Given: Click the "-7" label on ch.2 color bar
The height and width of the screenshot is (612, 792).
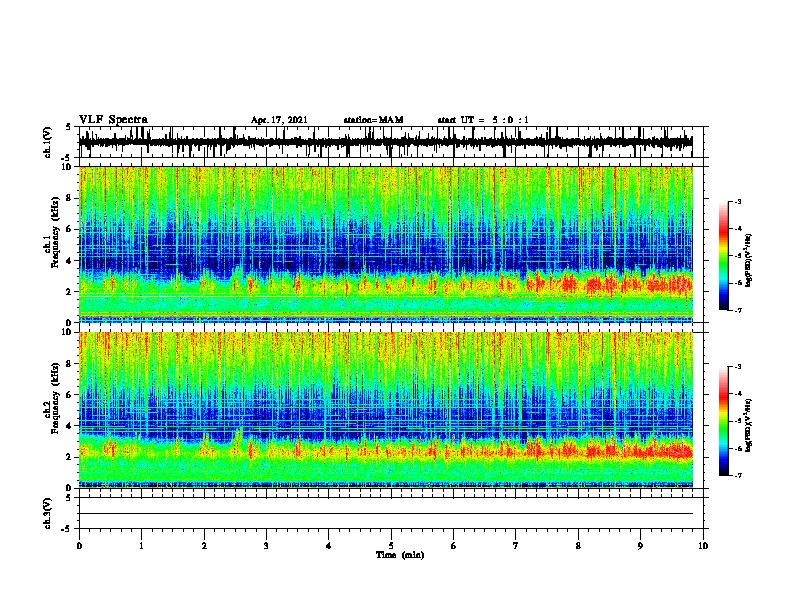Looking at the screenshot, I should click(x=737, y=476).
